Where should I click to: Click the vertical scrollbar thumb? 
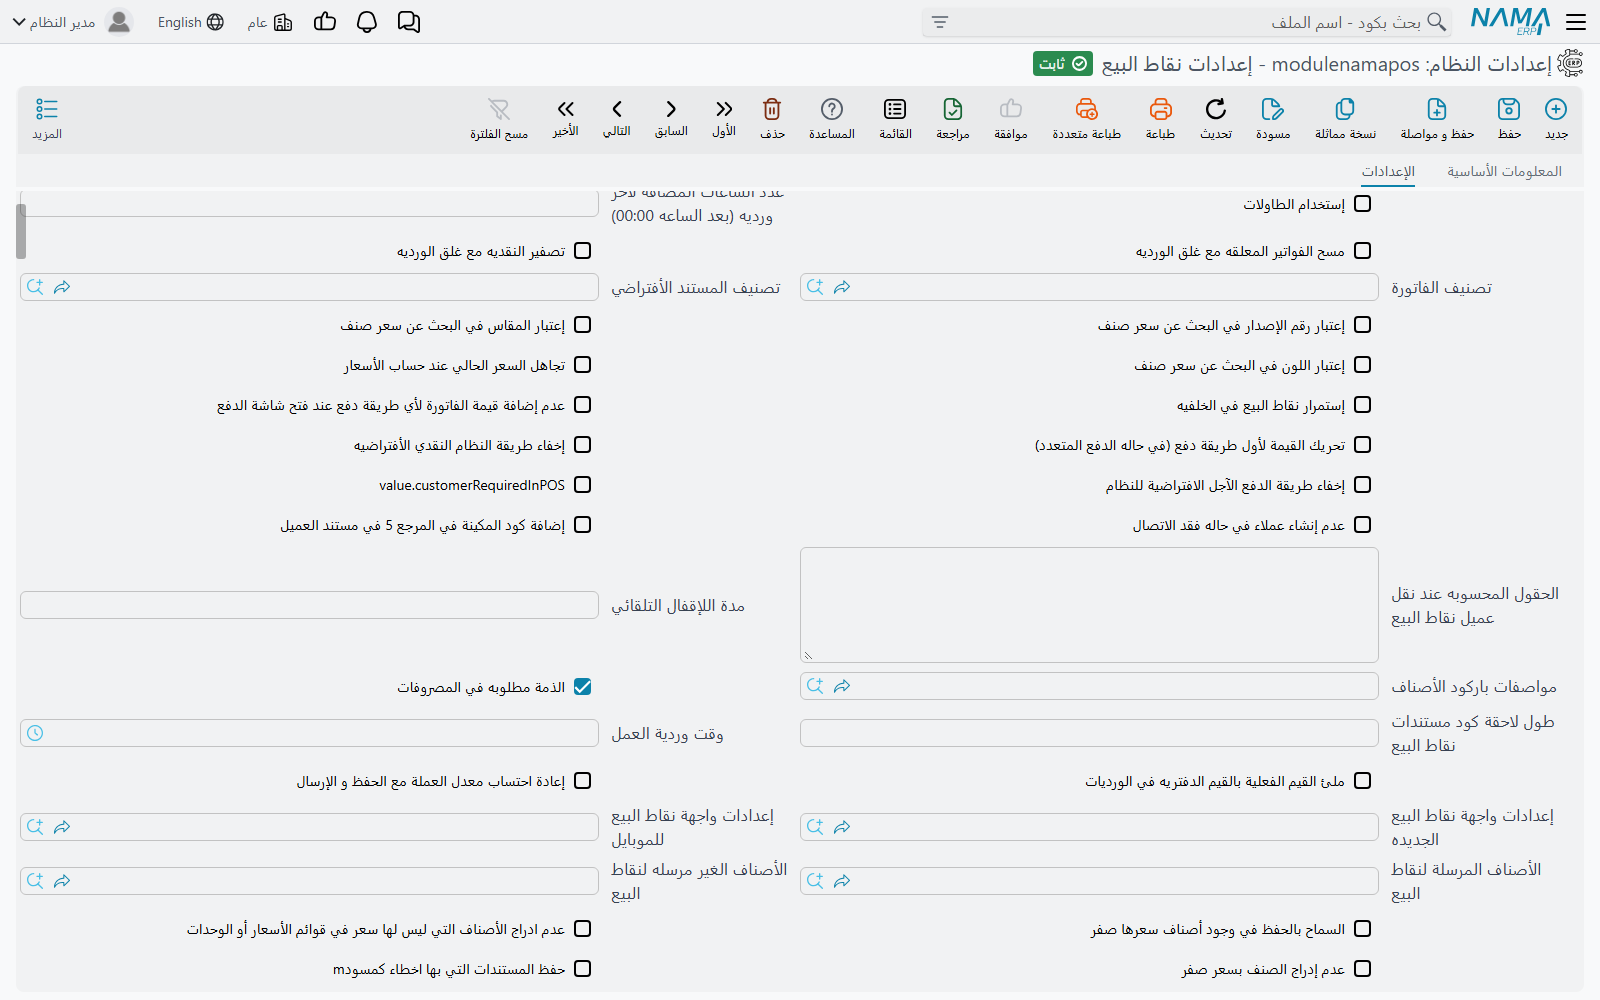pyautogui.click(x=21, y=231)
